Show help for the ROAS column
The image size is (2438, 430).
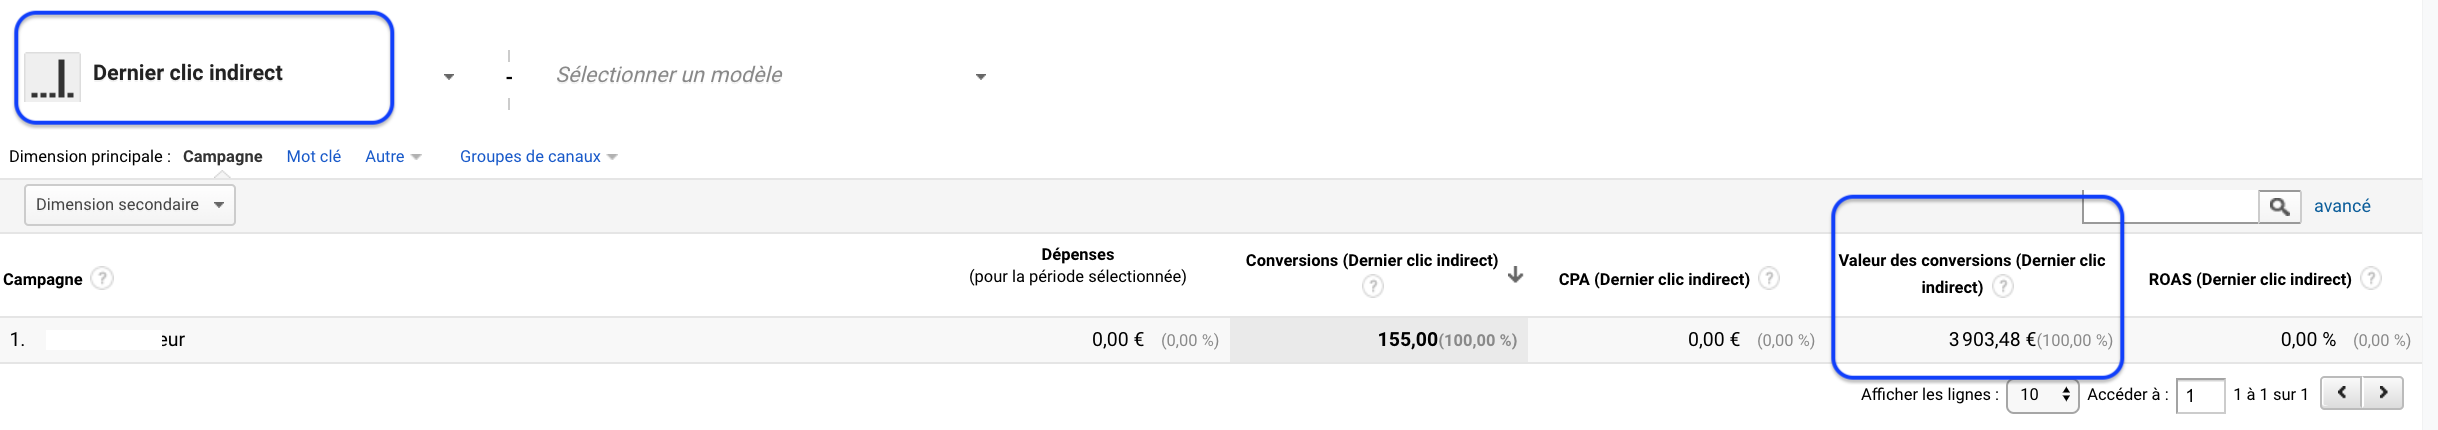[2371, 278]
